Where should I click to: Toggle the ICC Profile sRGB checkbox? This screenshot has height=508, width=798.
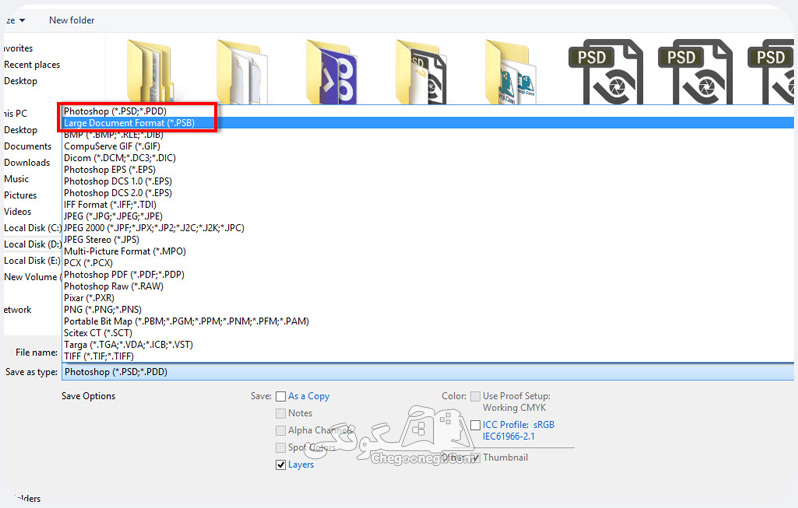[x=475, y=425]
